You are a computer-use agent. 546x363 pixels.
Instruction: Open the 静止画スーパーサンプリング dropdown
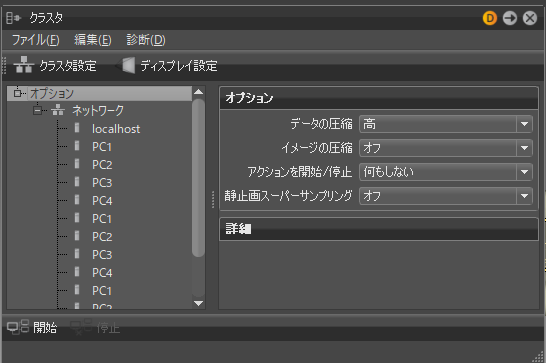[x=446, y=196]
